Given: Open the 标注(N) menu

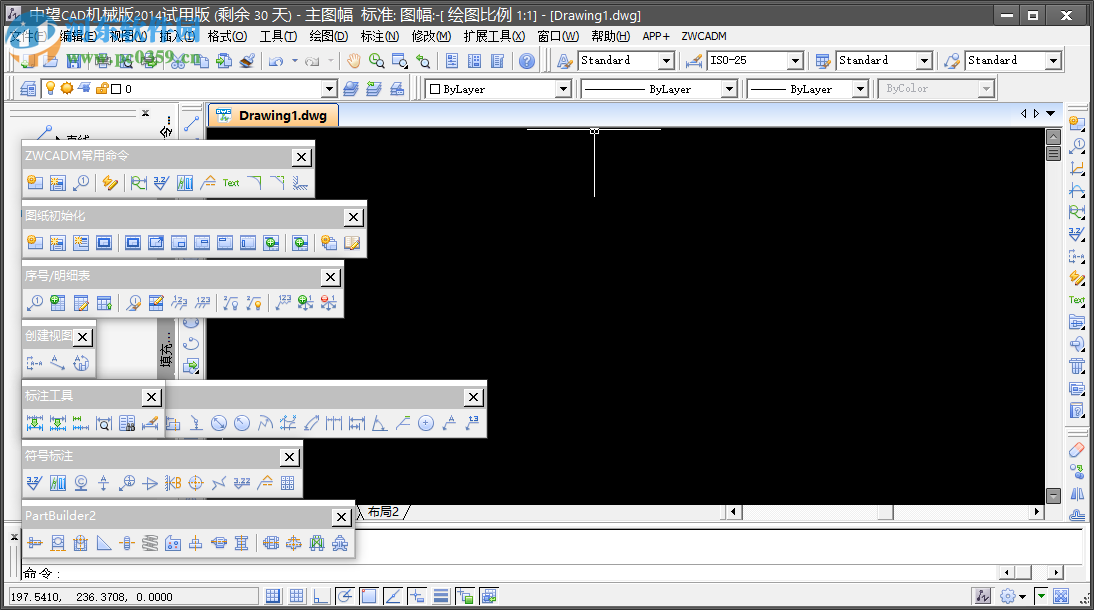Looking at the screenshot, I should [x=380, y=36].
